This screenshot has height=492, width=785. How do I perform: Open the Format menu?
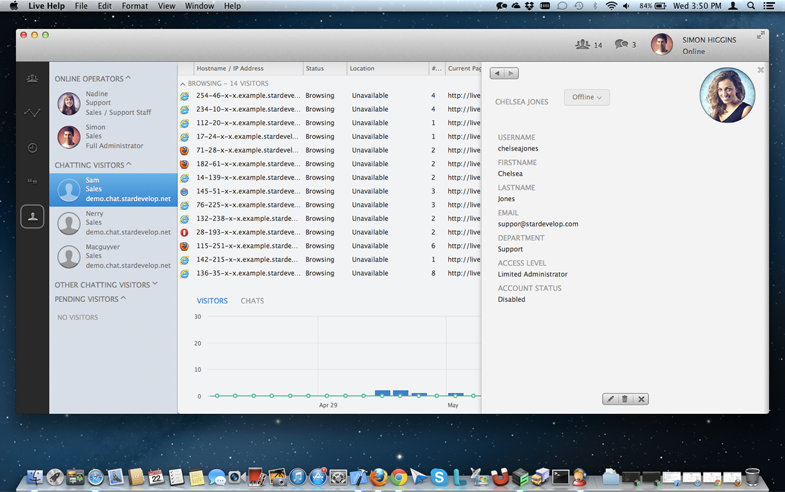tap(135, 6)
